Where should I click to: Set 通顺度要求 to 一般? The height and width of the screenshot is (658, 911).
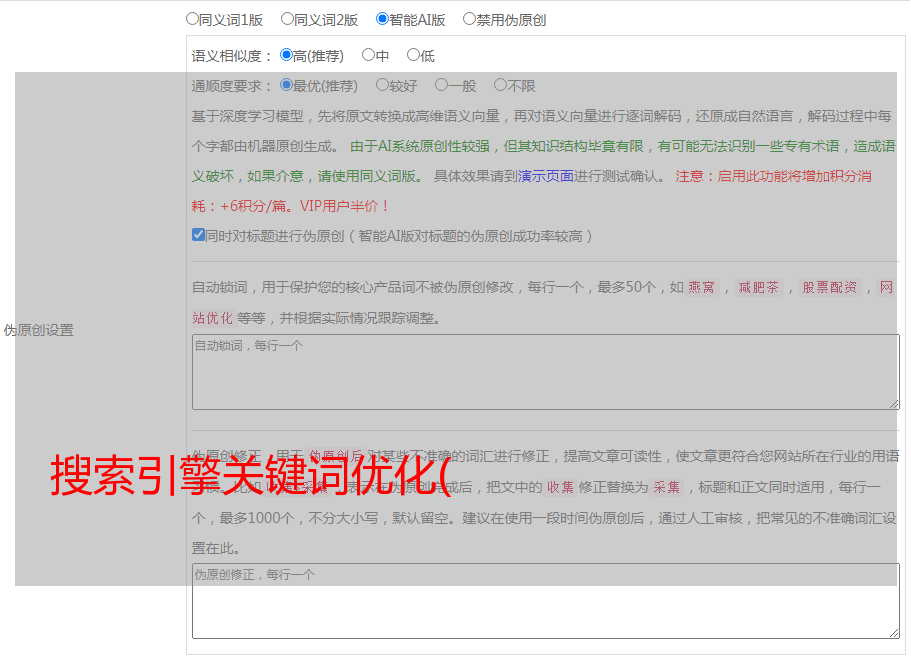click(x=441, y=86)
